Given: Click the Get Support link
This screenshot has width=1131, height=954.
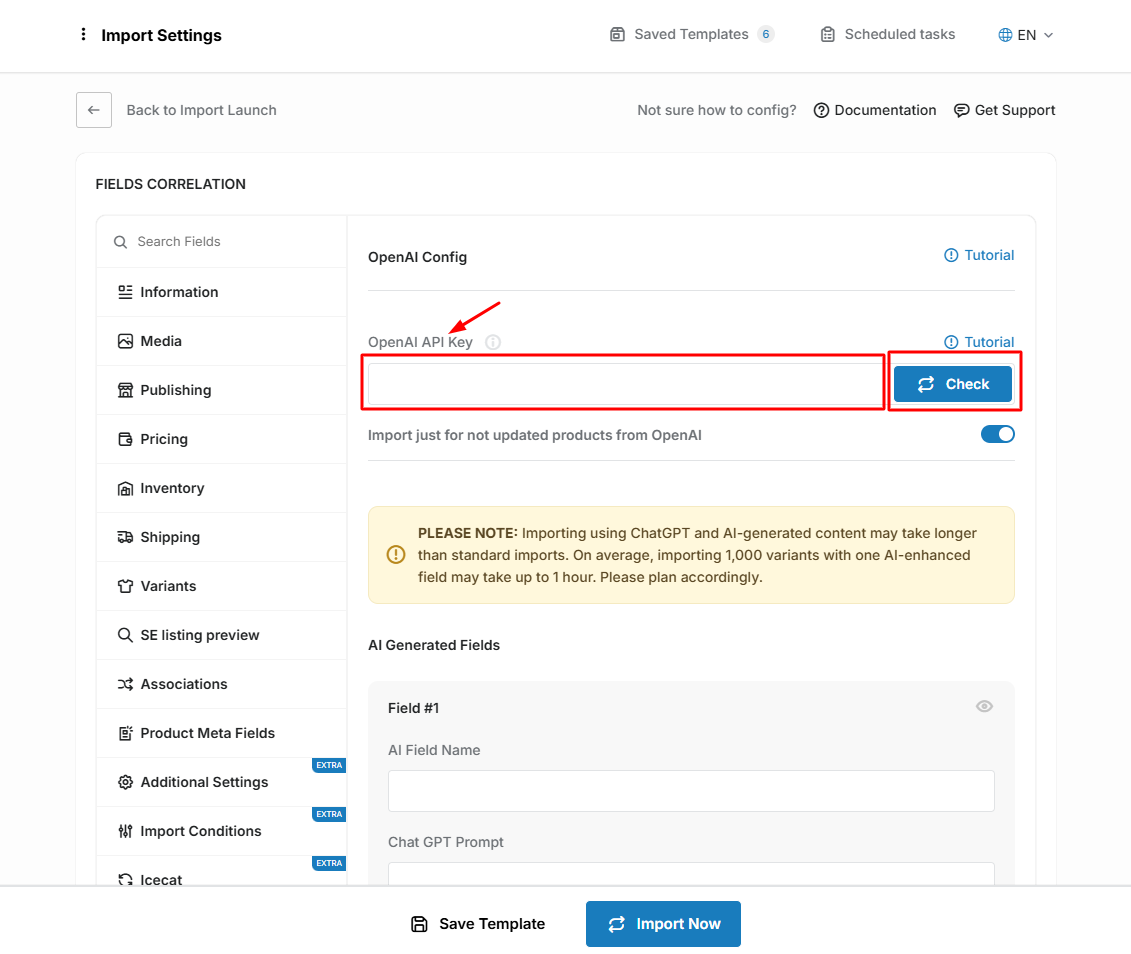Looking at the screenshot, I should [1005, 110].
